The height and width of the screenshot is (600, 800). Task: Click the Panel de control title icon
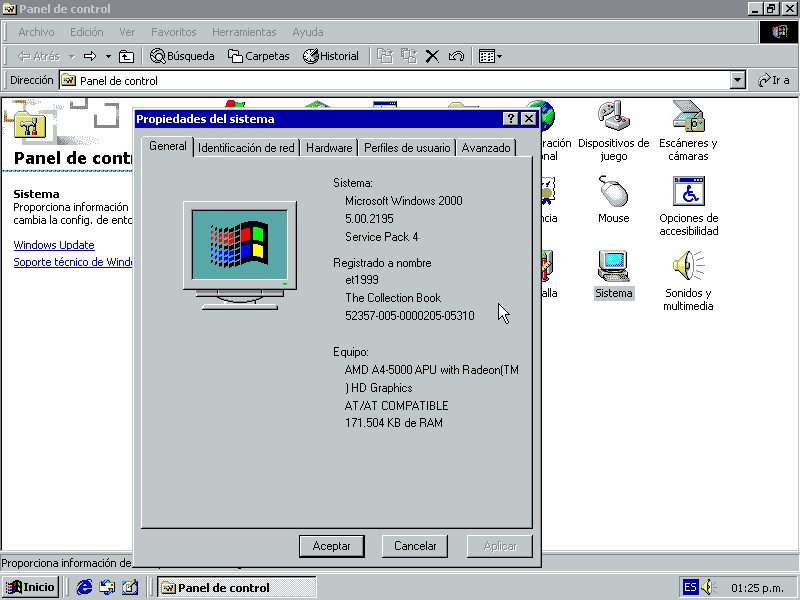click(x=10, y=9)
